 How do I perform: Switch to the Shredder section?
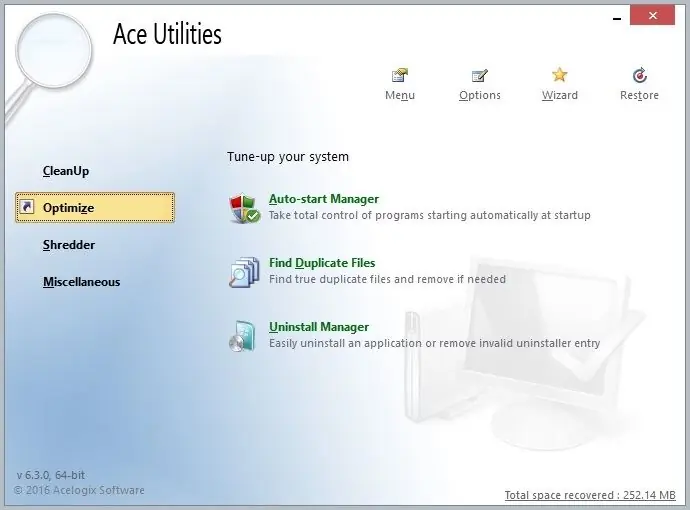coord(69,245)
